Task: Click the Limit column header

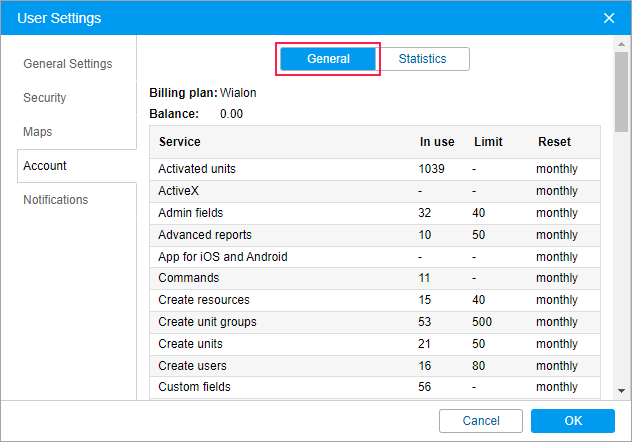Action: click(x=488, y=142)
